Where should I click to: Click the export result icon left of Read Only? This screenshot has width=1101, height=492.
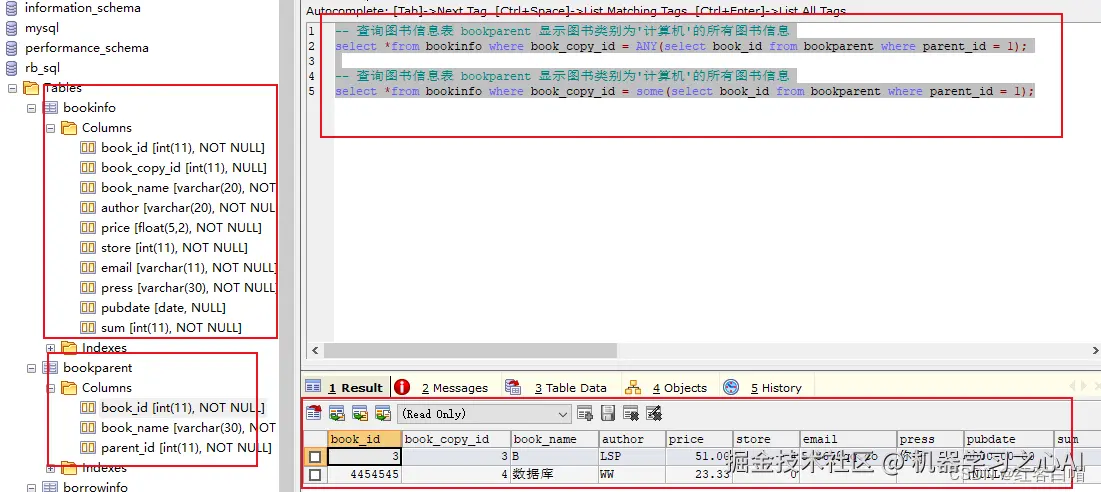[x=314, y=413]
